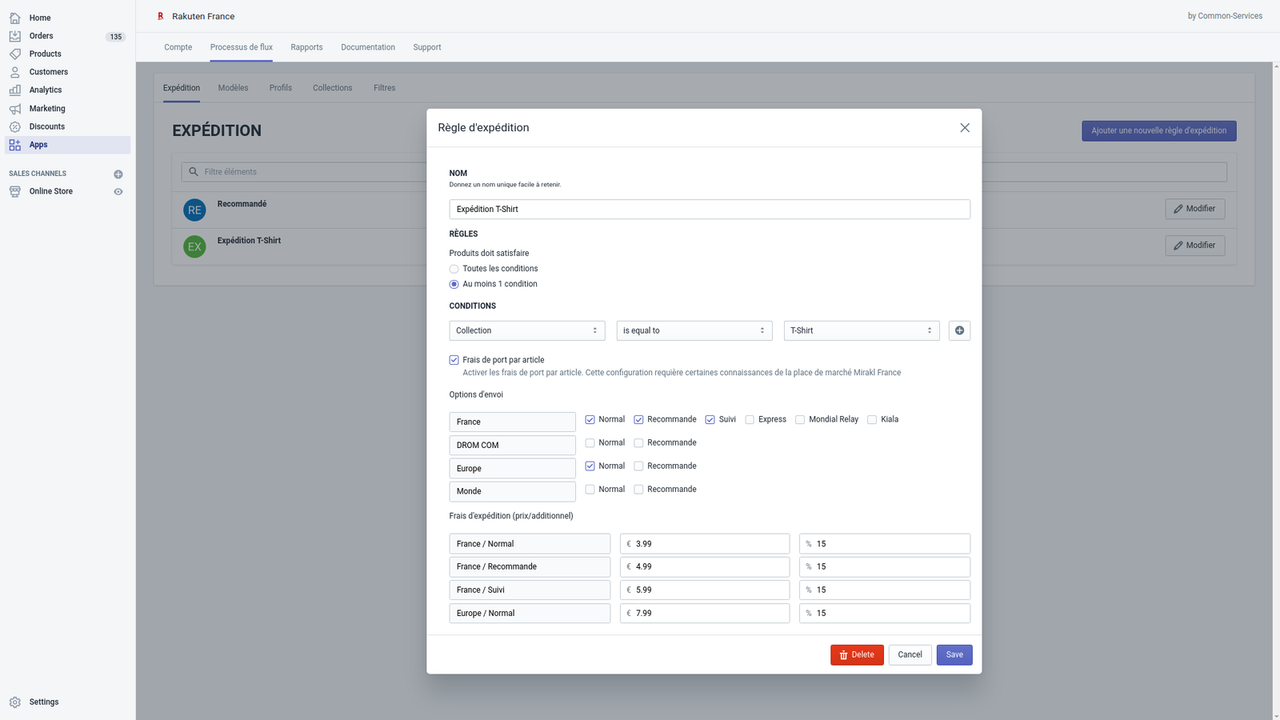
Task: Enable Europe Recommande shipping
Action: (639, 466)
